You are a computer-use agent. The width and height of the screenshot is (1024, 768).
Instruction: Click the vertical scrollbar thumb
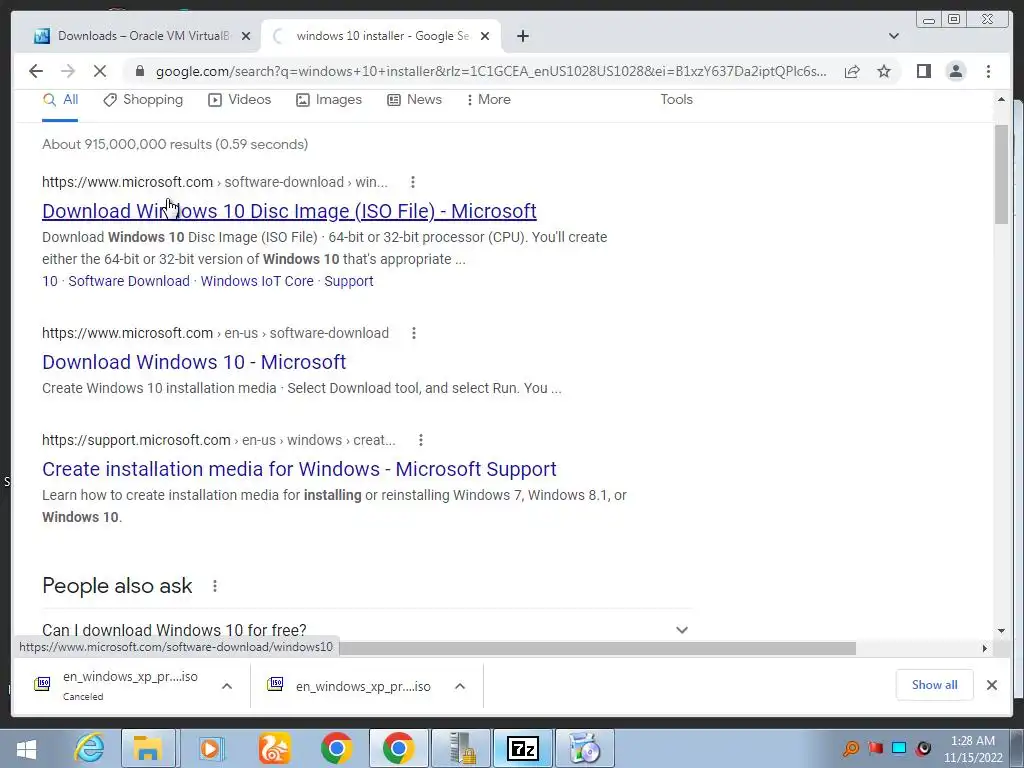tap(1001, 174)
